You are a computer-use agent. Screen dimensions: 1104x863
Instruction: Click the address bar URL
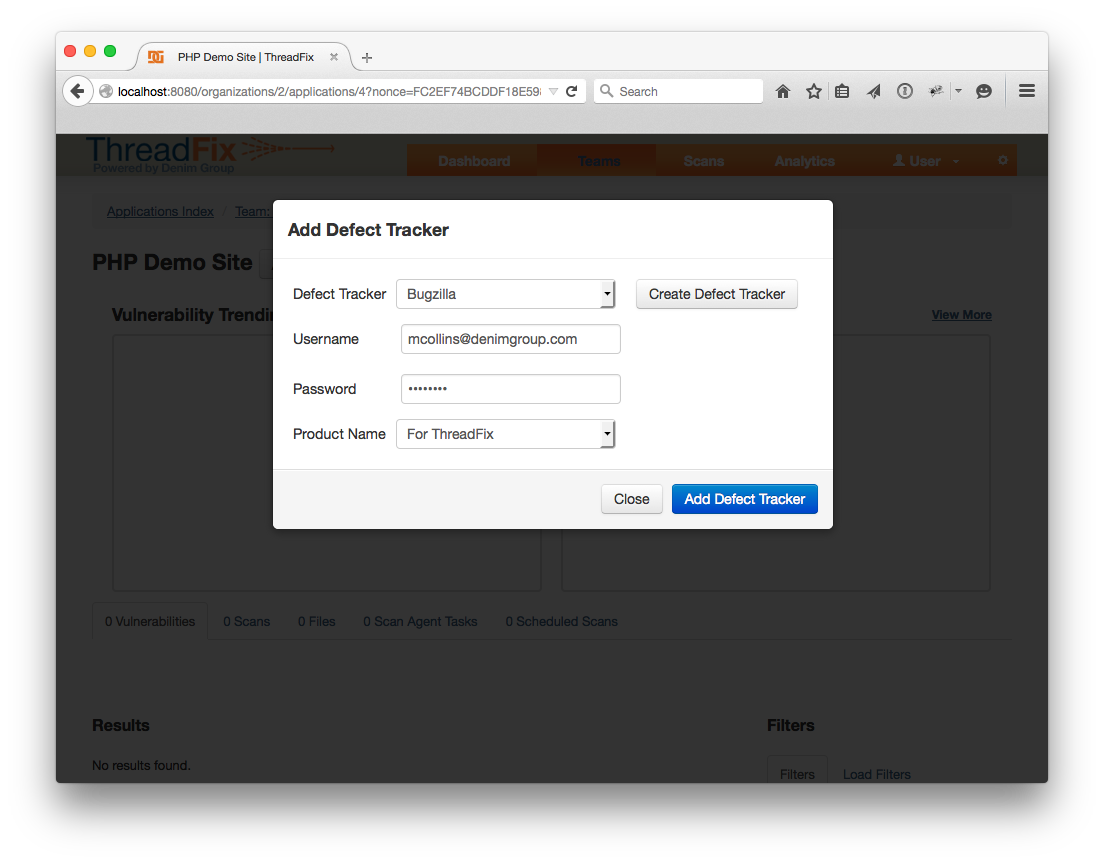(329, 92)
